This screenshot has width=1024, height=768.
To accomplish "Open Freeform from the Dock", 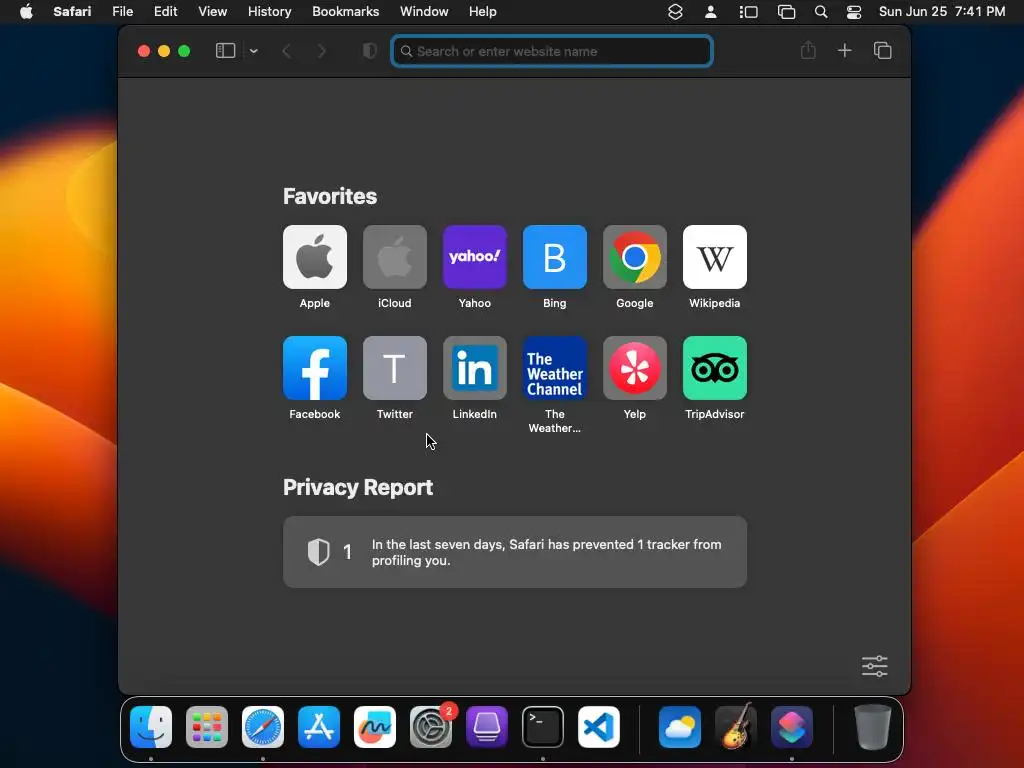I will click(x=375, y=727).
